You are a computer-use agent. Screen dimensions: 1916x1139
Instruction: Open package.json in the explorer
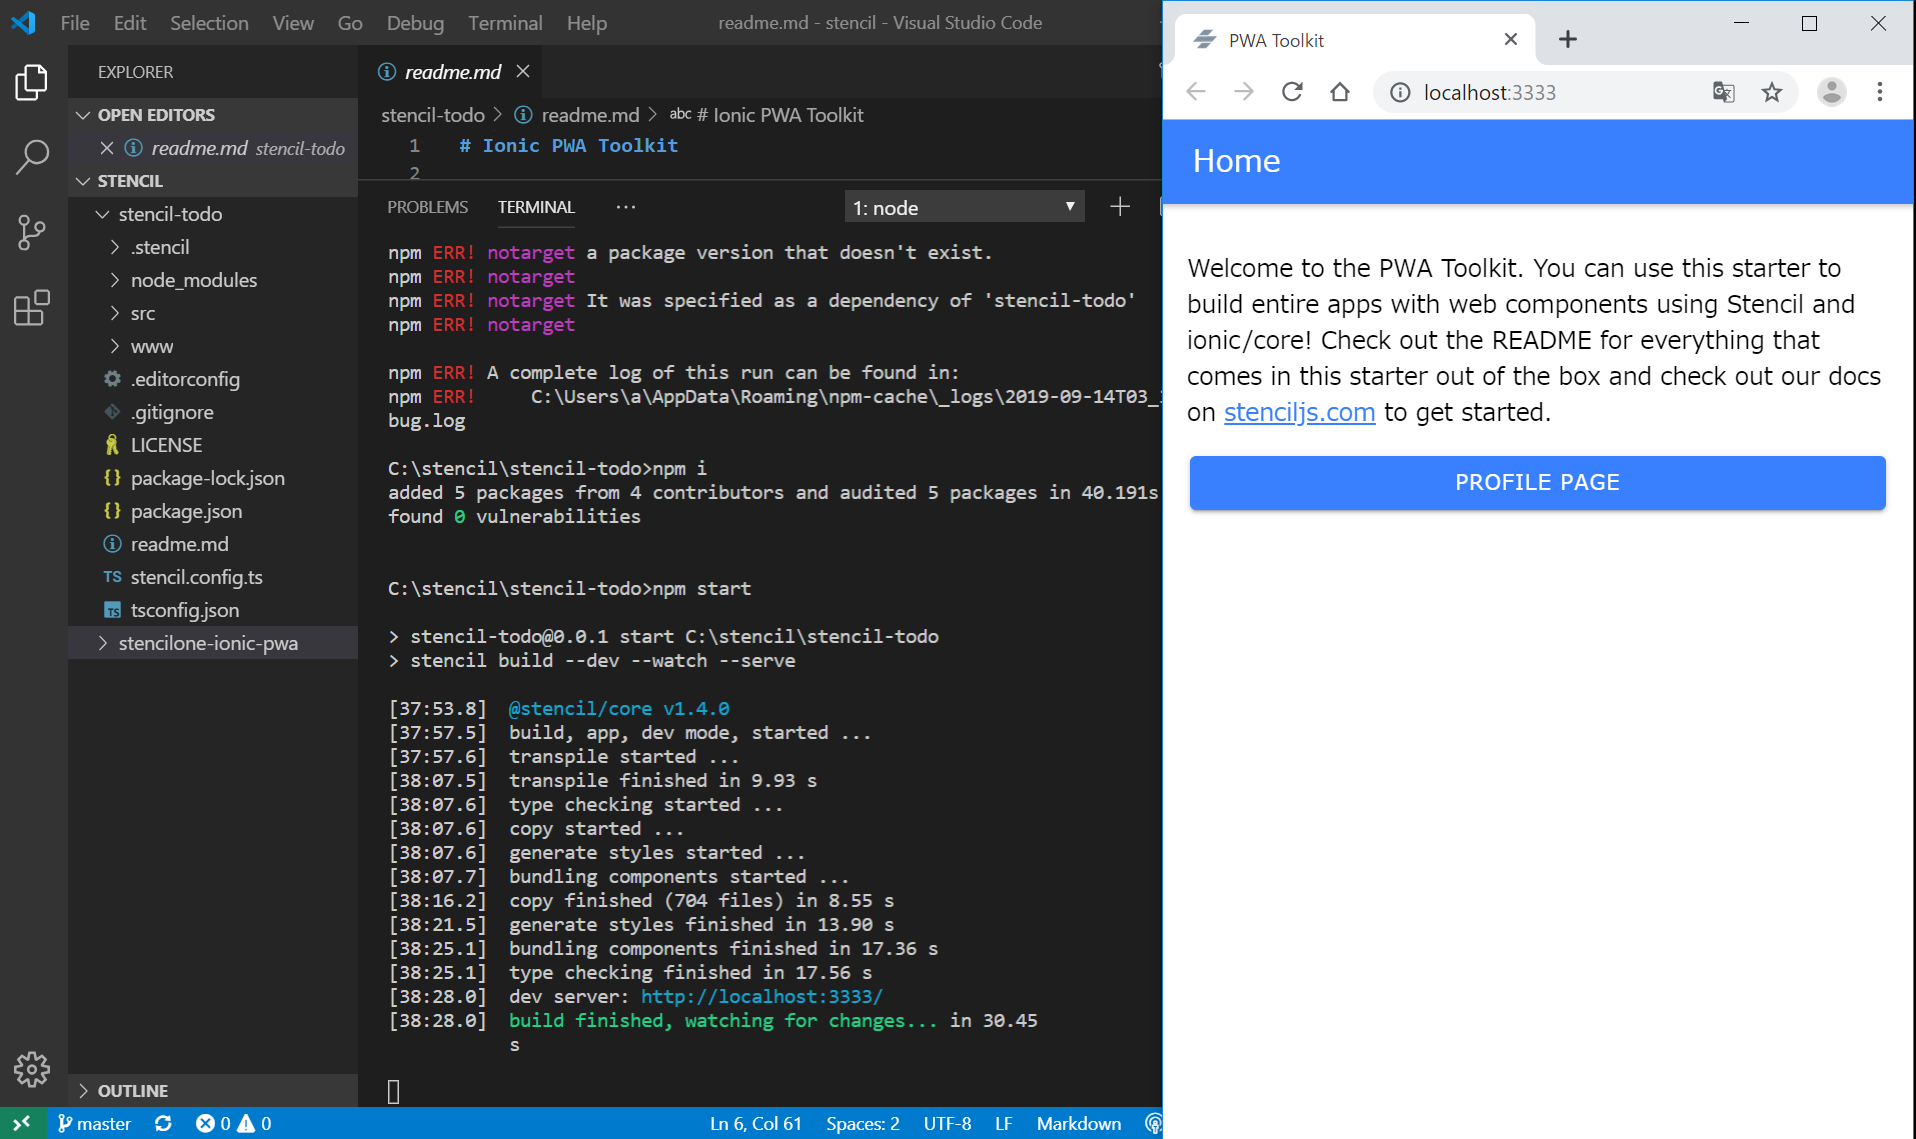pos(186,511)
